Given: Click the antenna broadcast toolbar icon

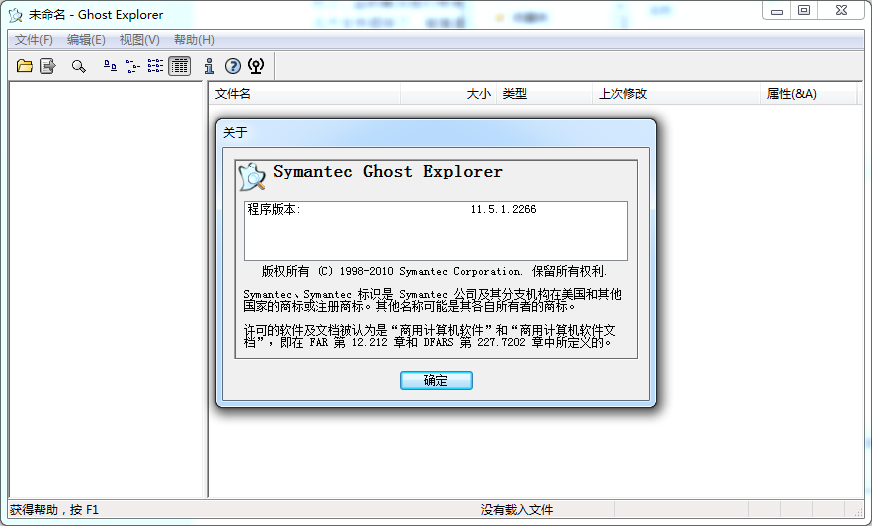Looking at the screenshot, I should 256,66.
